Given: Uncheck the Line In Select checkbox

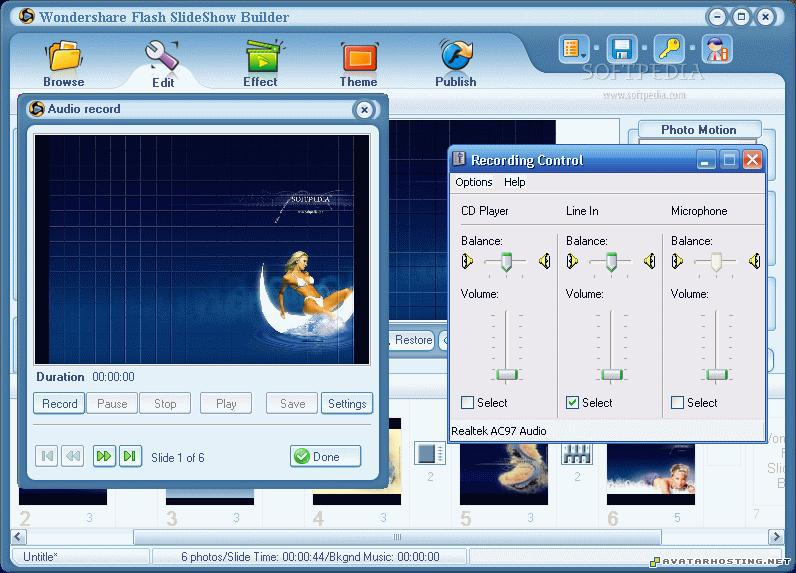Looking at the screenshot, I should pos(573,402).
